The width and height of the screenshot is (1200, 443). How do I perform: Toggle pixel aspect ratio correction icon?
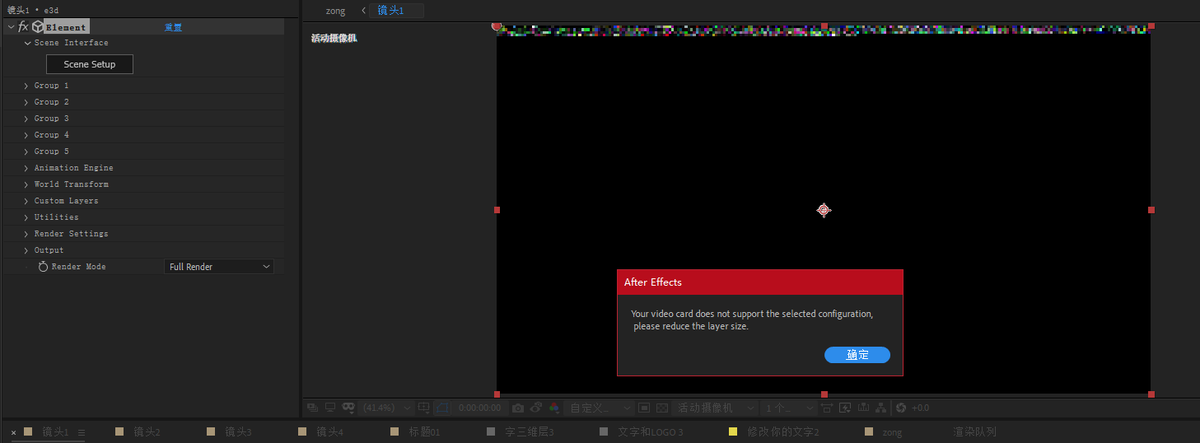coord(826,408)
